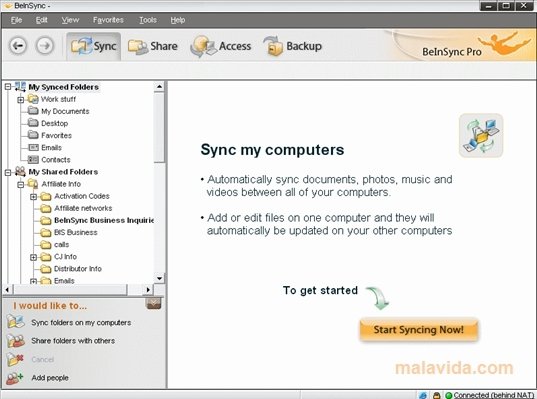Image resolution: width=537 pixels, height=399 pixels.
Task: Switch to the Access tab
Action: click(x=221, y=46)
